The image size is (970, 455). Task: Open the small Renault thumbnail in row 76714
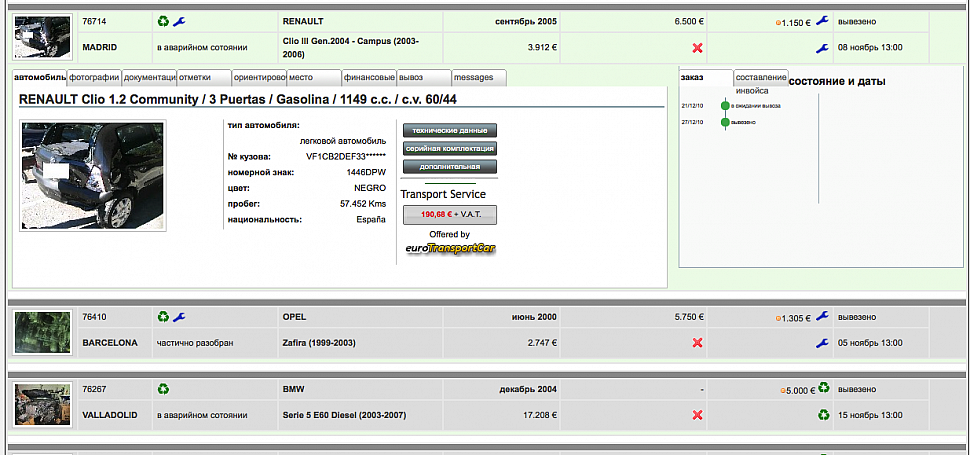[x=43, y=38]
